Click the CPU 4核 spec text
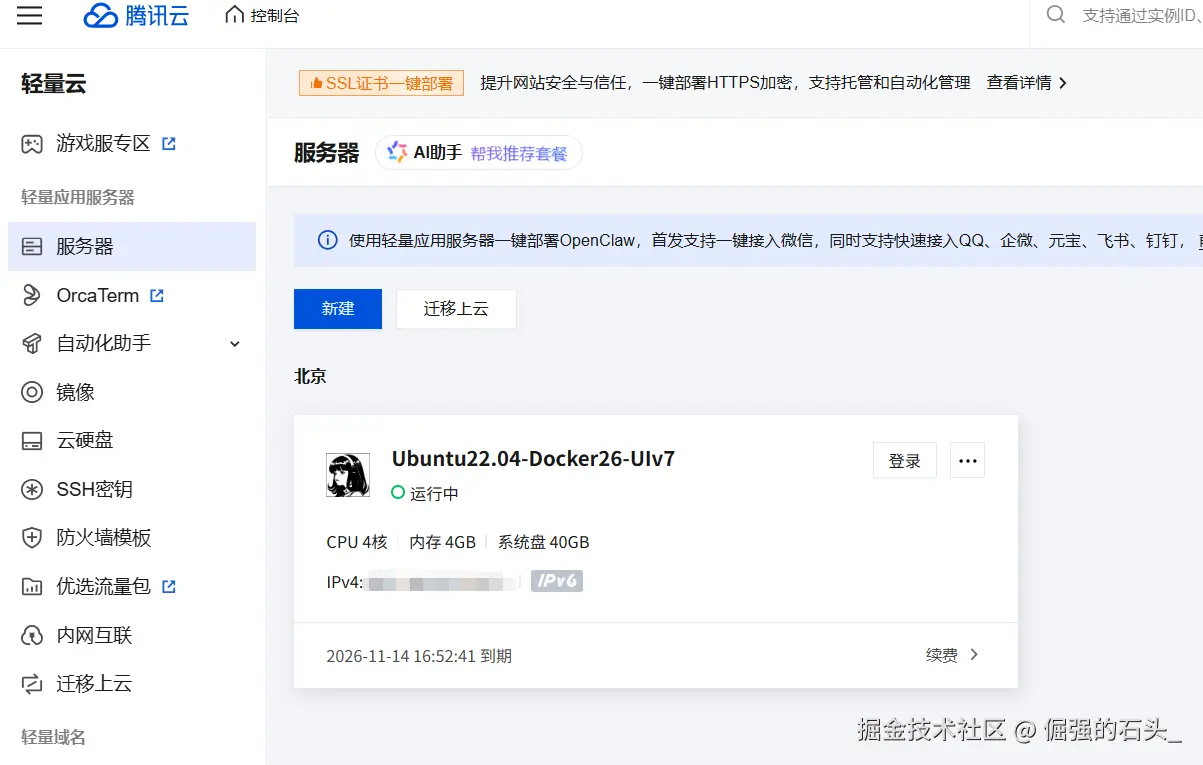The height and width of the screenshot is (765, 1203). point(357,542)
